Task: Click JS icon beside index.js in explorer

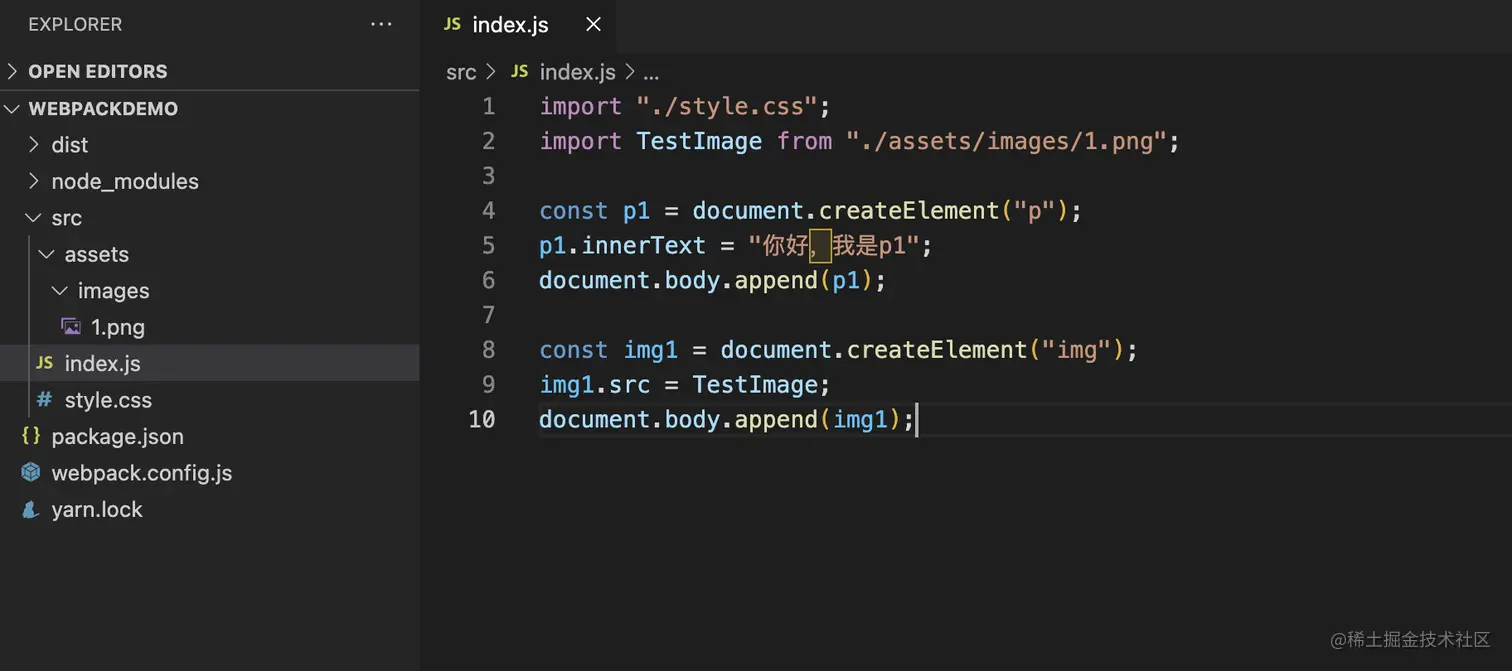Action: pyautogui.click(x=44, y=363)
